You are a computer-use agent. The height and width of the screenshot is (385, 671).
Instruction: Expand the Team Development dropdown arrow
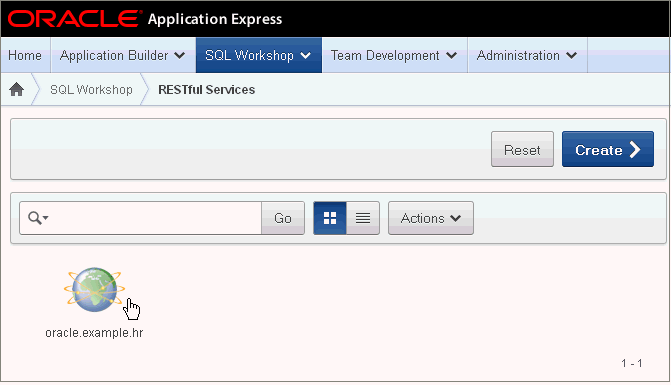tap(451, 55)
